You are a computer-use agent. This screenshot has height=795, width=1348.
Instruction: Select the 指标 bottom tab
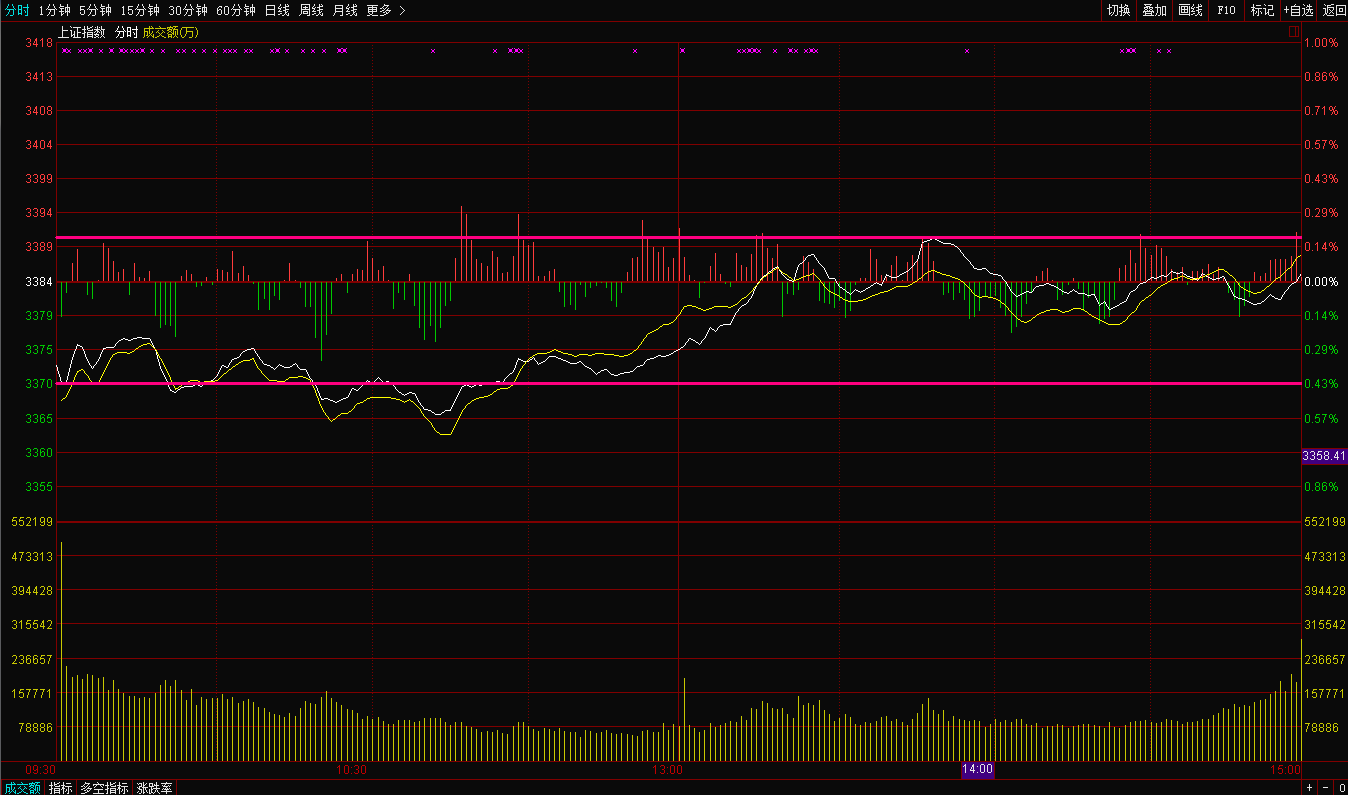pyautogui.click(x=61, y=788)
